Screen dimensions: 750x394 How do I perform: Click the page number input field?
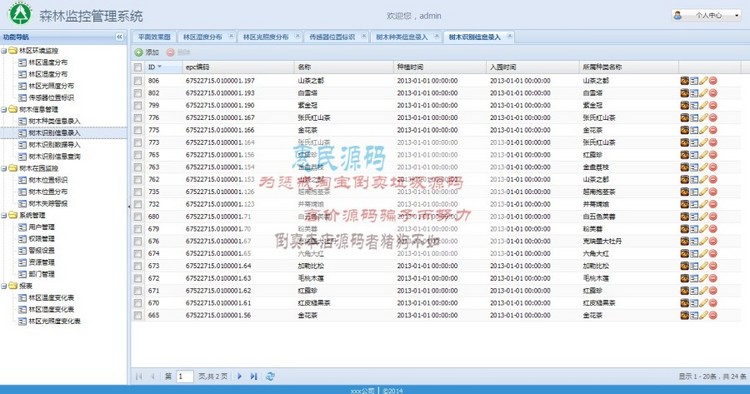pyautogui.click(x=185, y=376)
